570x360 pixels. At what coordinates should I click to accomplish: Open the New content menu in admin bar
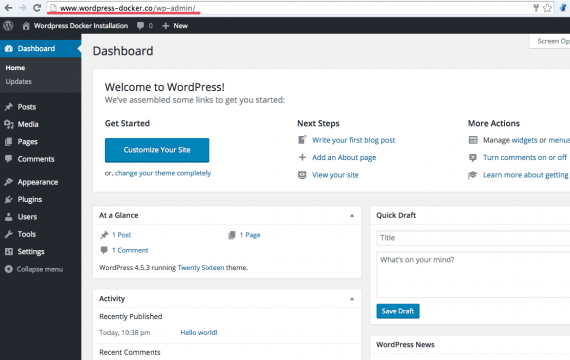point(175,26)
